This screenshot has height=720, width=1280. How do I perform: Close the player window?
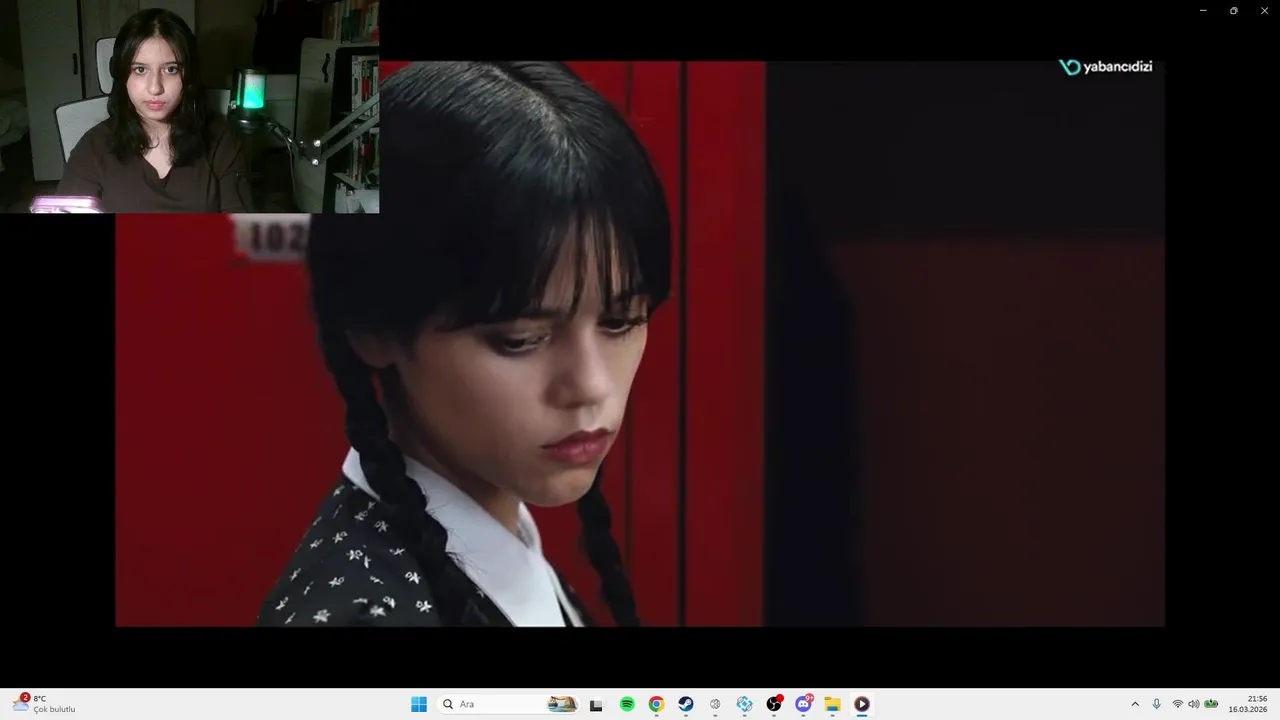[x=1264, y=10]
